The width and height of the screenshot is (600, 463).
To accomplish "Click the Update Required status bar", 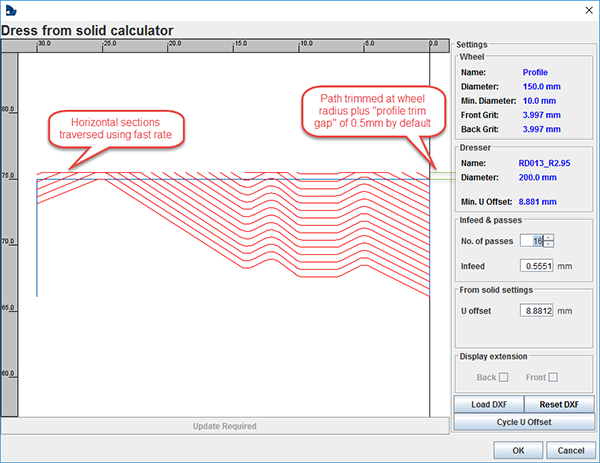I will tap(224, 426).
